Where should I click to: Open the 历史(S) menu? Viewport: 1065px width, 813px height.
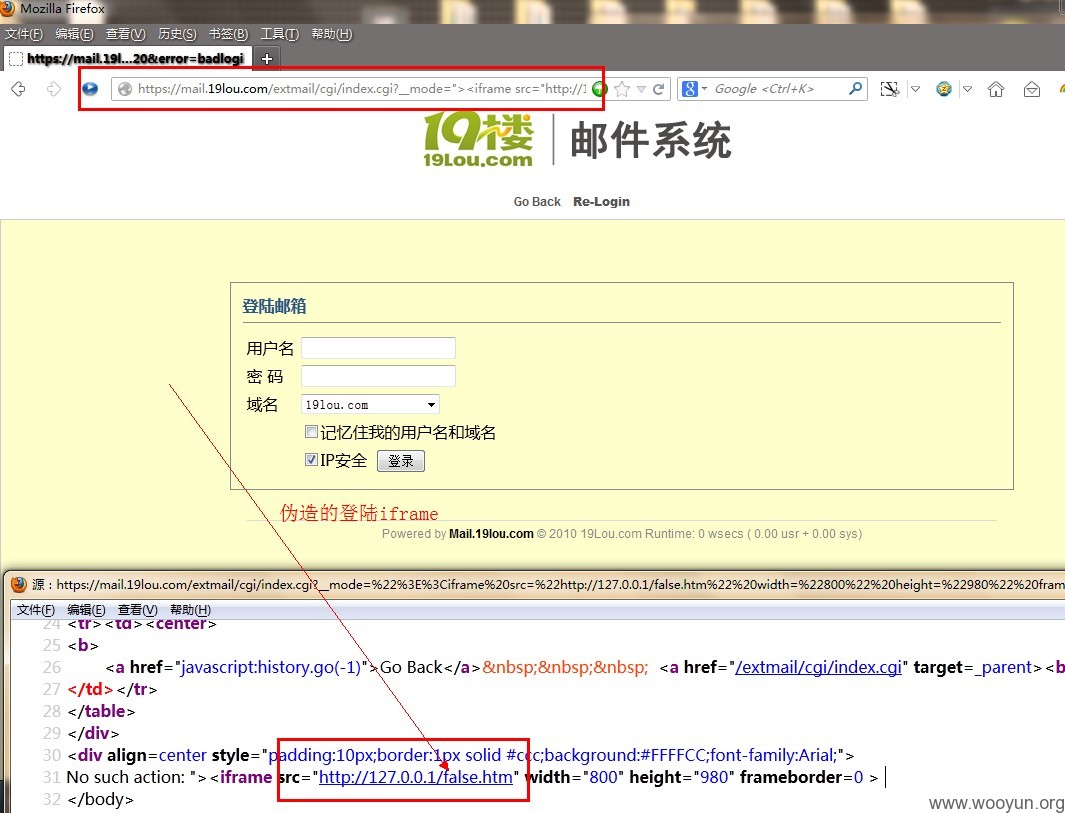177,34
